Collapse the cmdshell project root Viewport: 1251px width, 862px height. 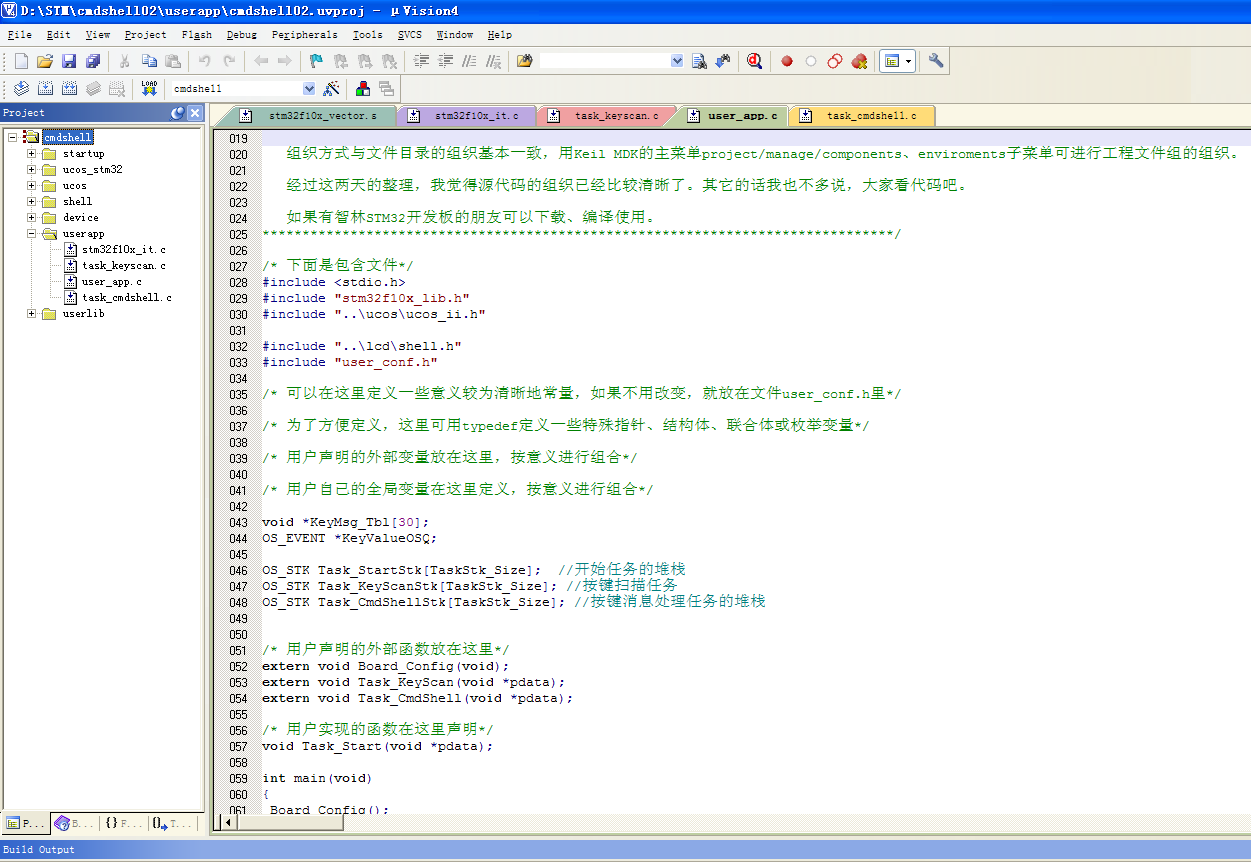(12, 137)
